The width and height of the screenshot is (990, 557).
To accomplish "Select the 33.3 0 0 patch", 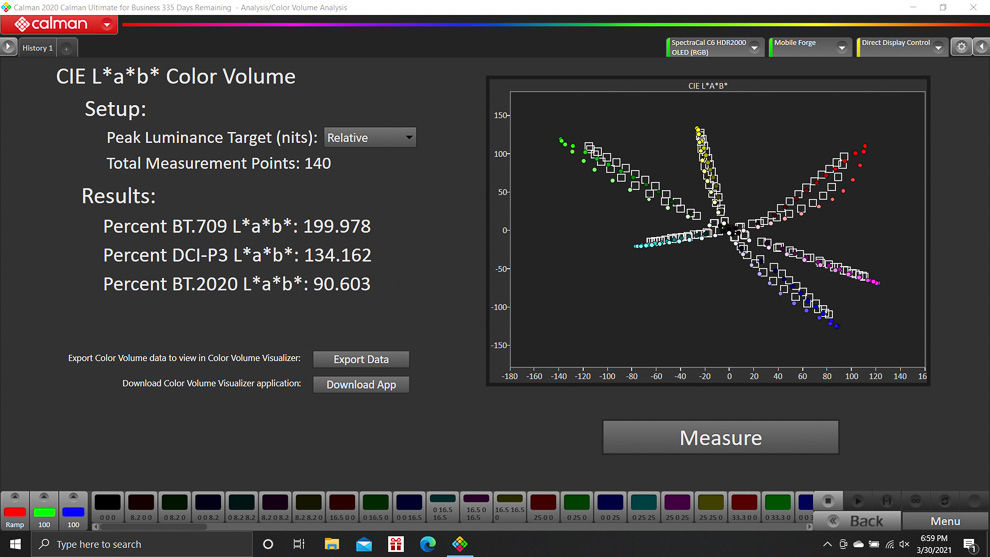I will (744, 507).
